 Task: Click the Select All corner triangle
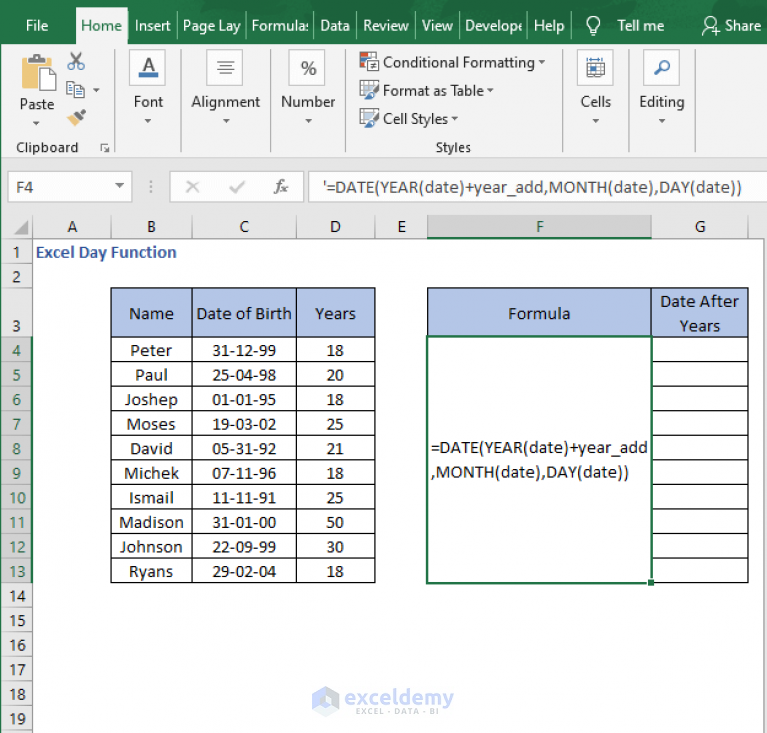pos(21,227)
